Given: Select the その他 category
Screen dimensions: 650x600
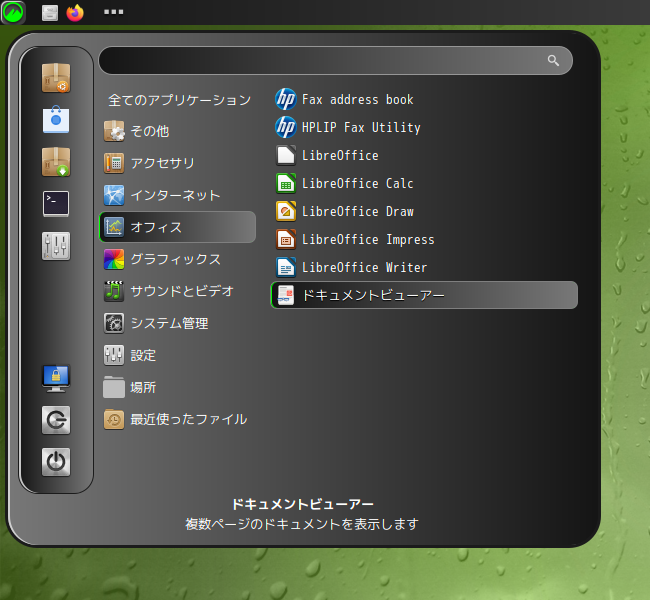Looking at the screenshot, I should 178,131.
